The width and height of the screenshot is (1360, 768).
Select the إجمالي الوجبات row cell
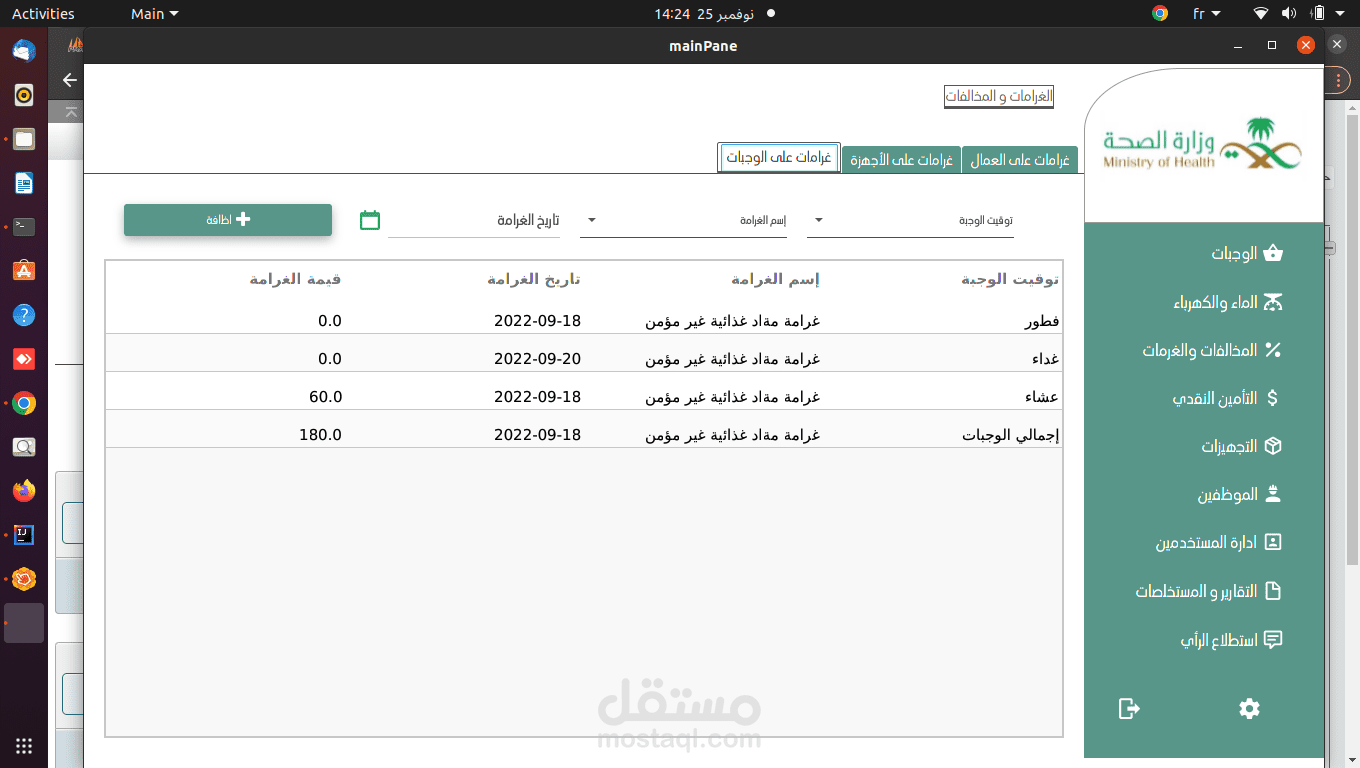tap(1011, 435)
